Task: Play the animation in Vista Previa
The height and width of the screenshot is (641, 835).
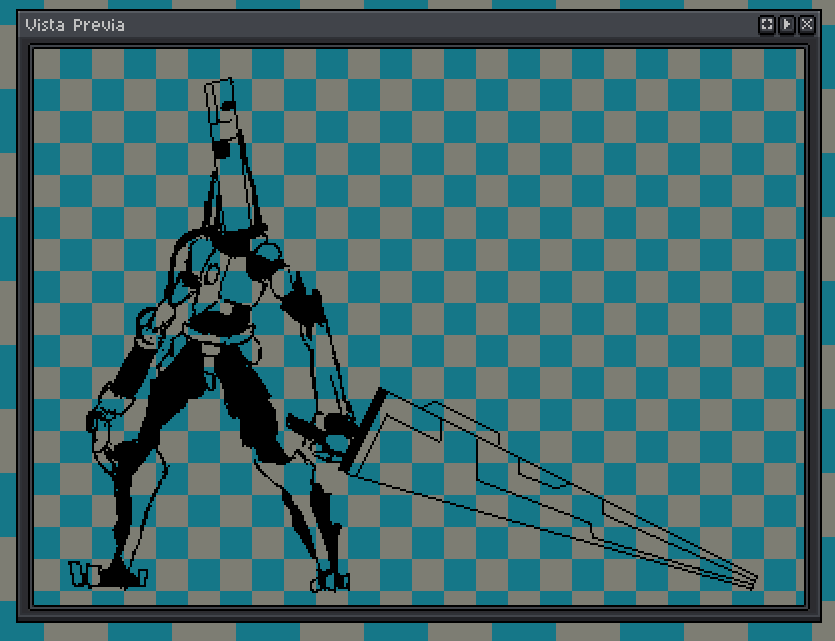Action: [787, 25]
